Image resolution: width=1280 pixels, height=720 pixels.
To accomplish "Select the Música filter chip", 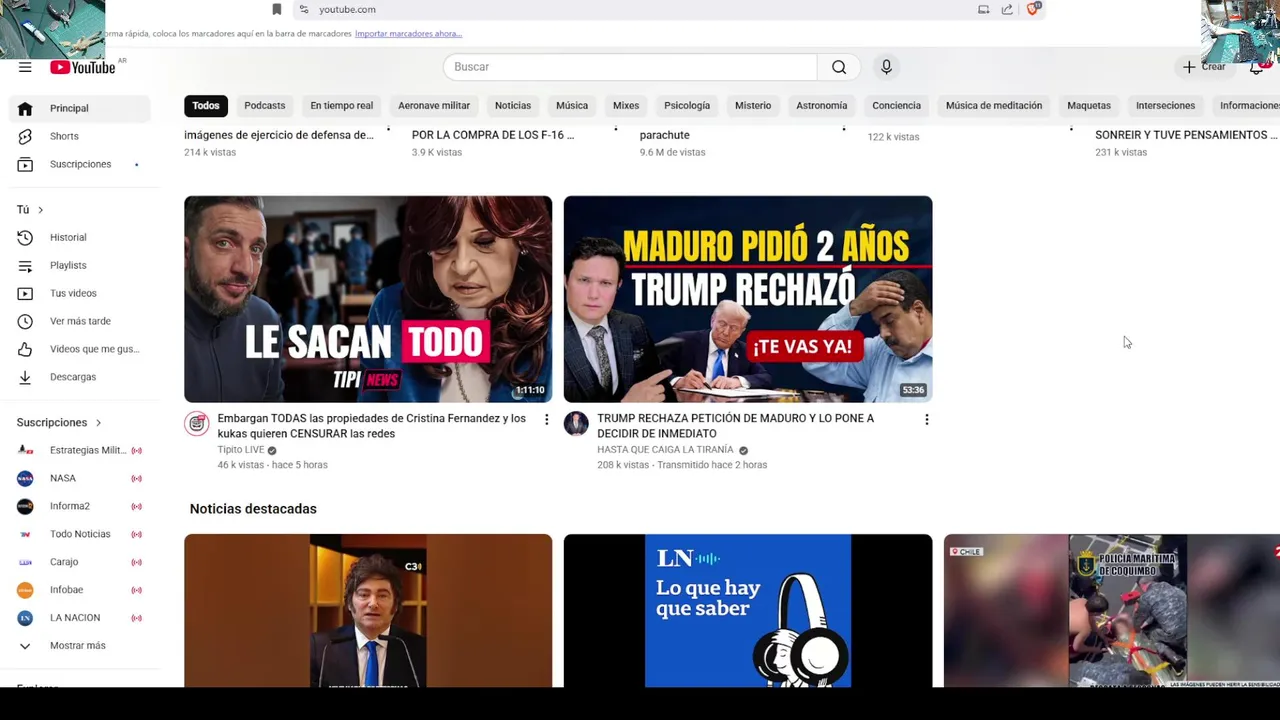I will point(572,105).
